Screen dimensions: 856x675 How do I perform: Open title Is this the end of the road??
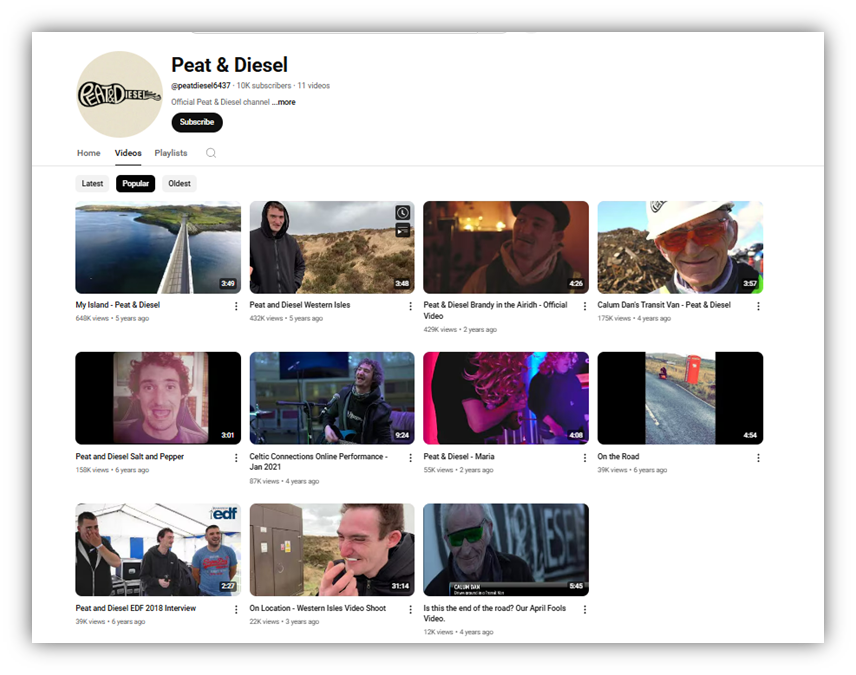(495, 613)
